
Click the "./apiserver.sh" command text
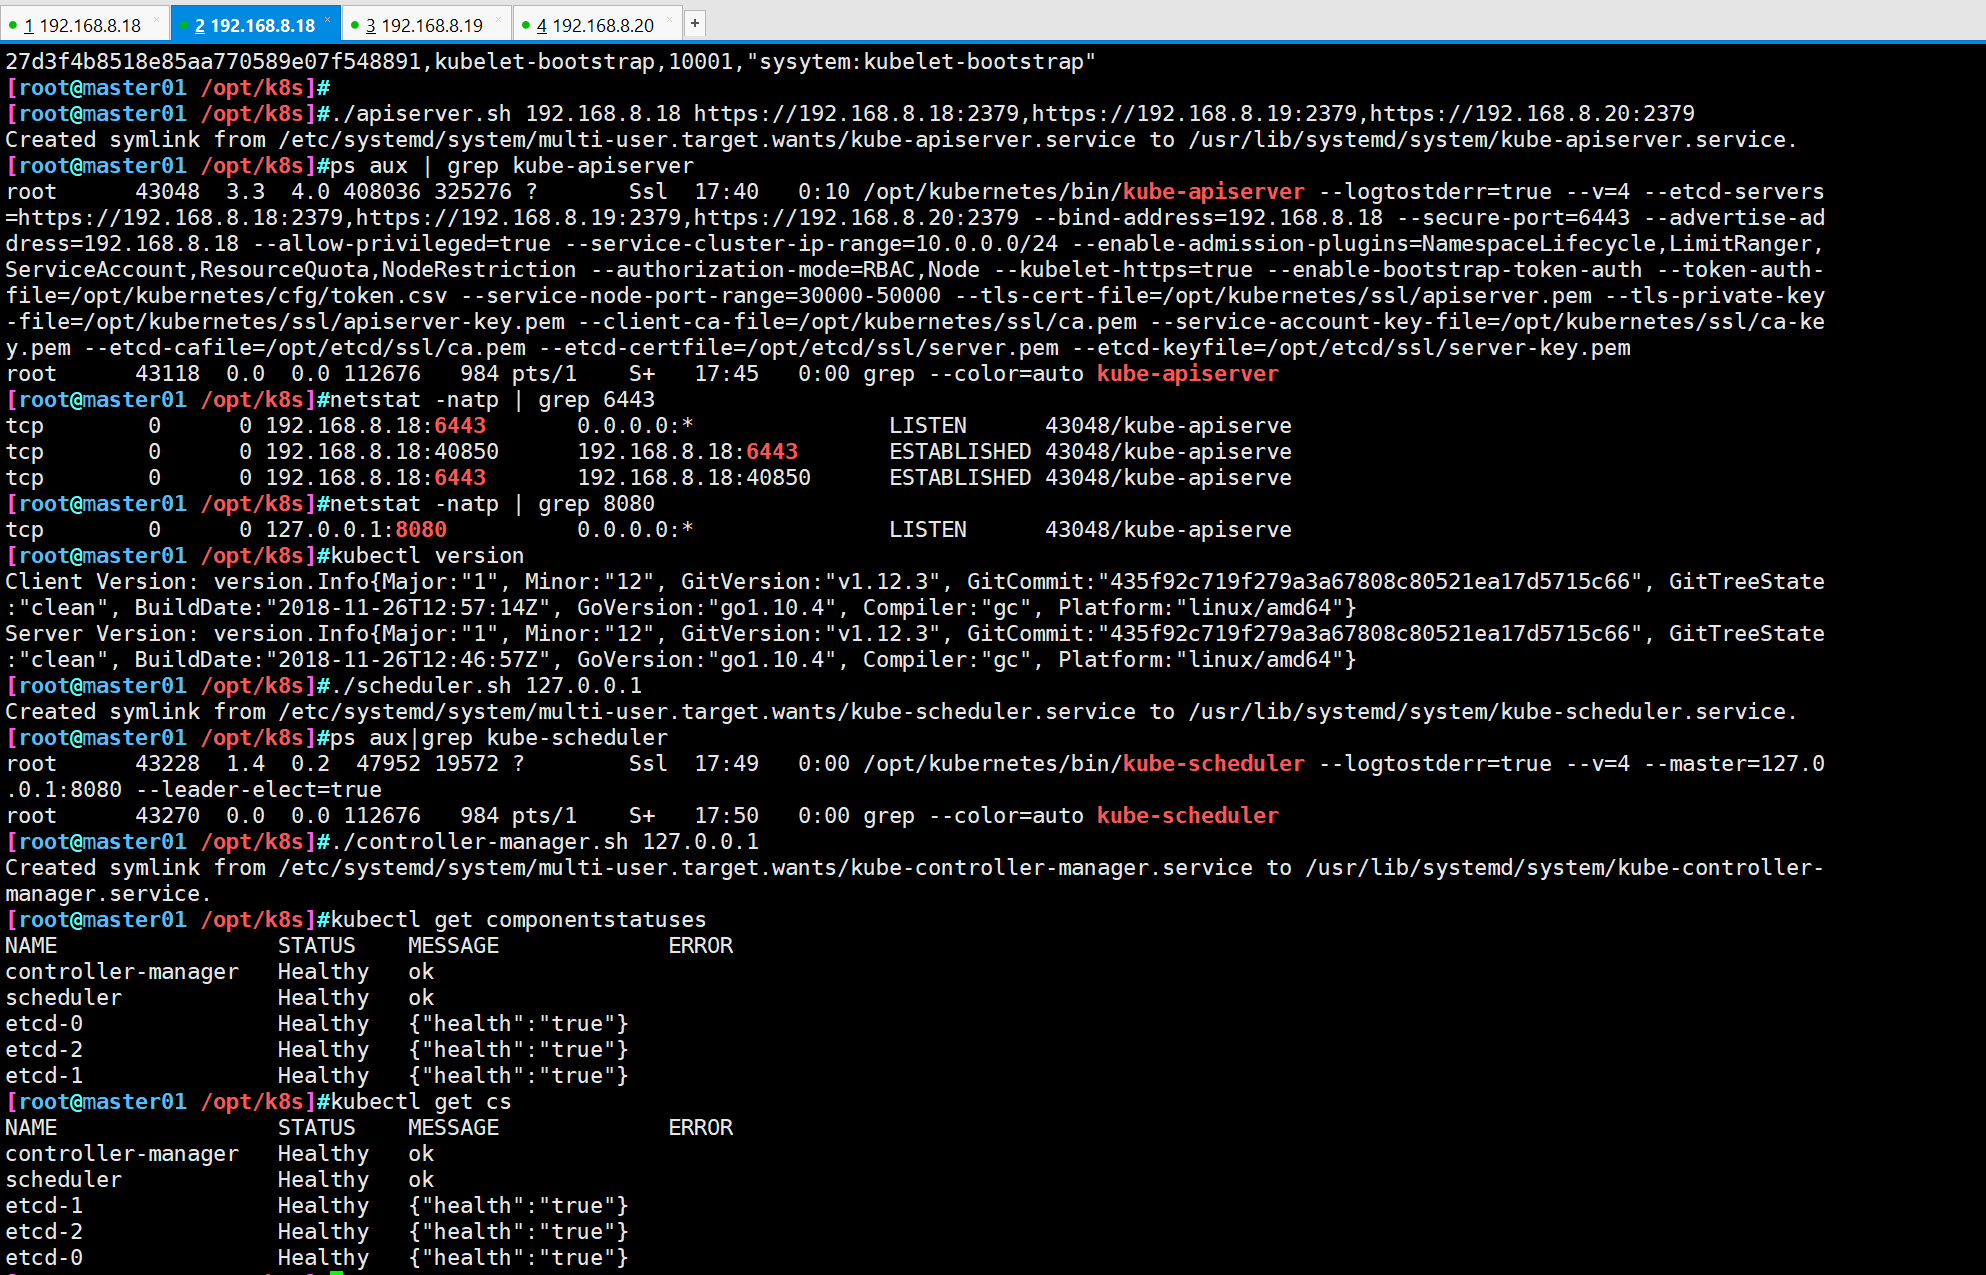[421, 114]
